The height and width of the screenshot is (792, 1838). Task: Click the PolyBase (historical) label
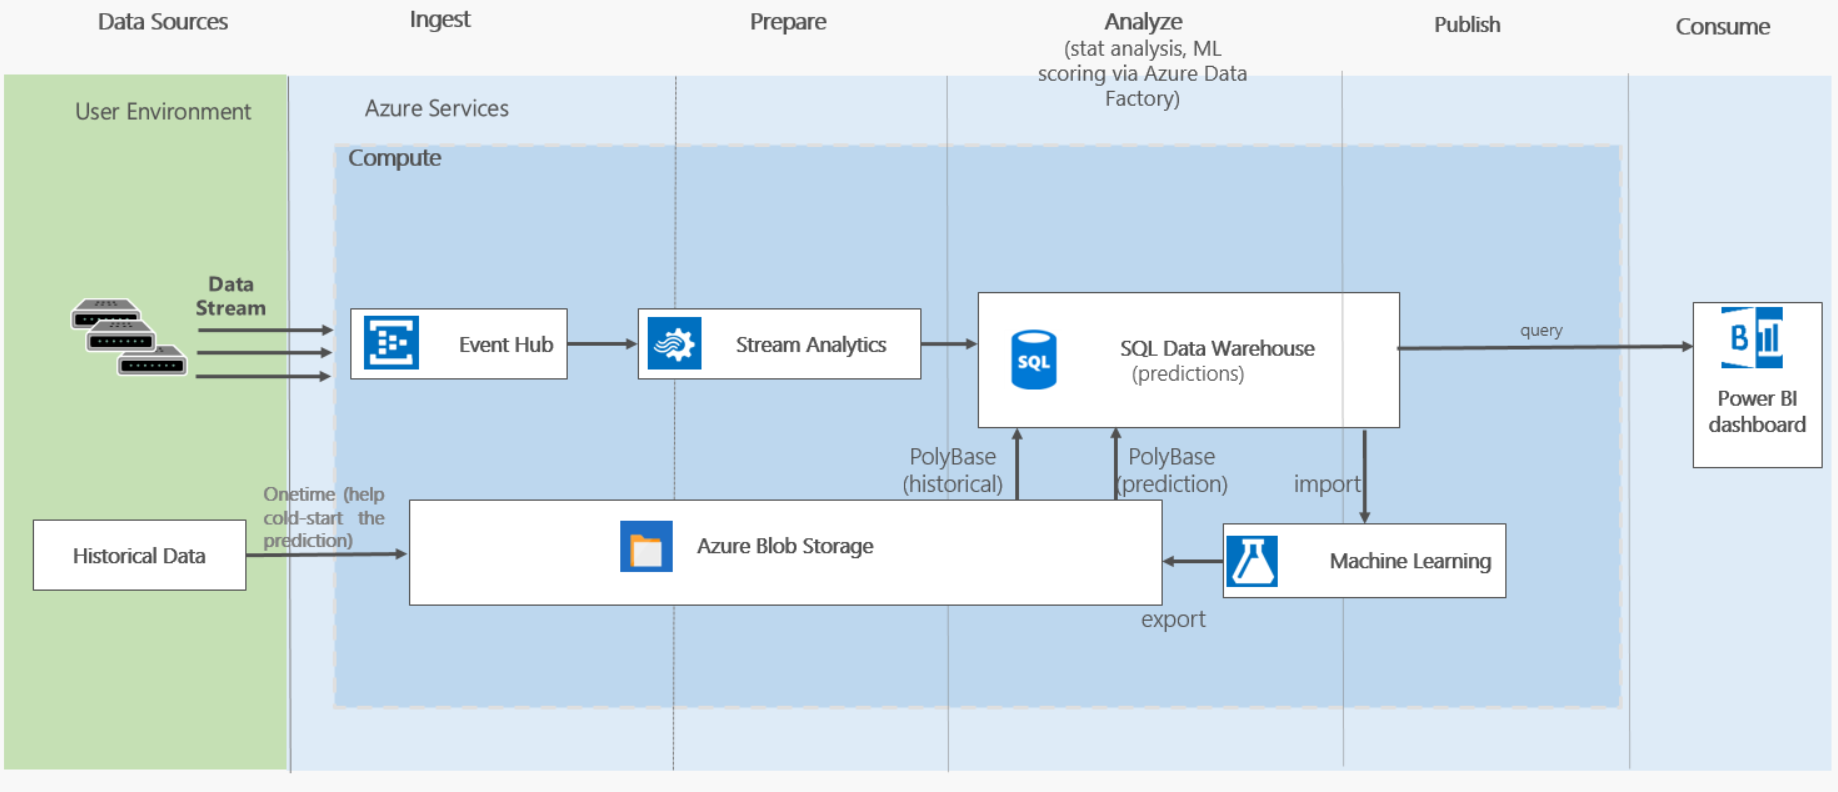pos(952,470)
